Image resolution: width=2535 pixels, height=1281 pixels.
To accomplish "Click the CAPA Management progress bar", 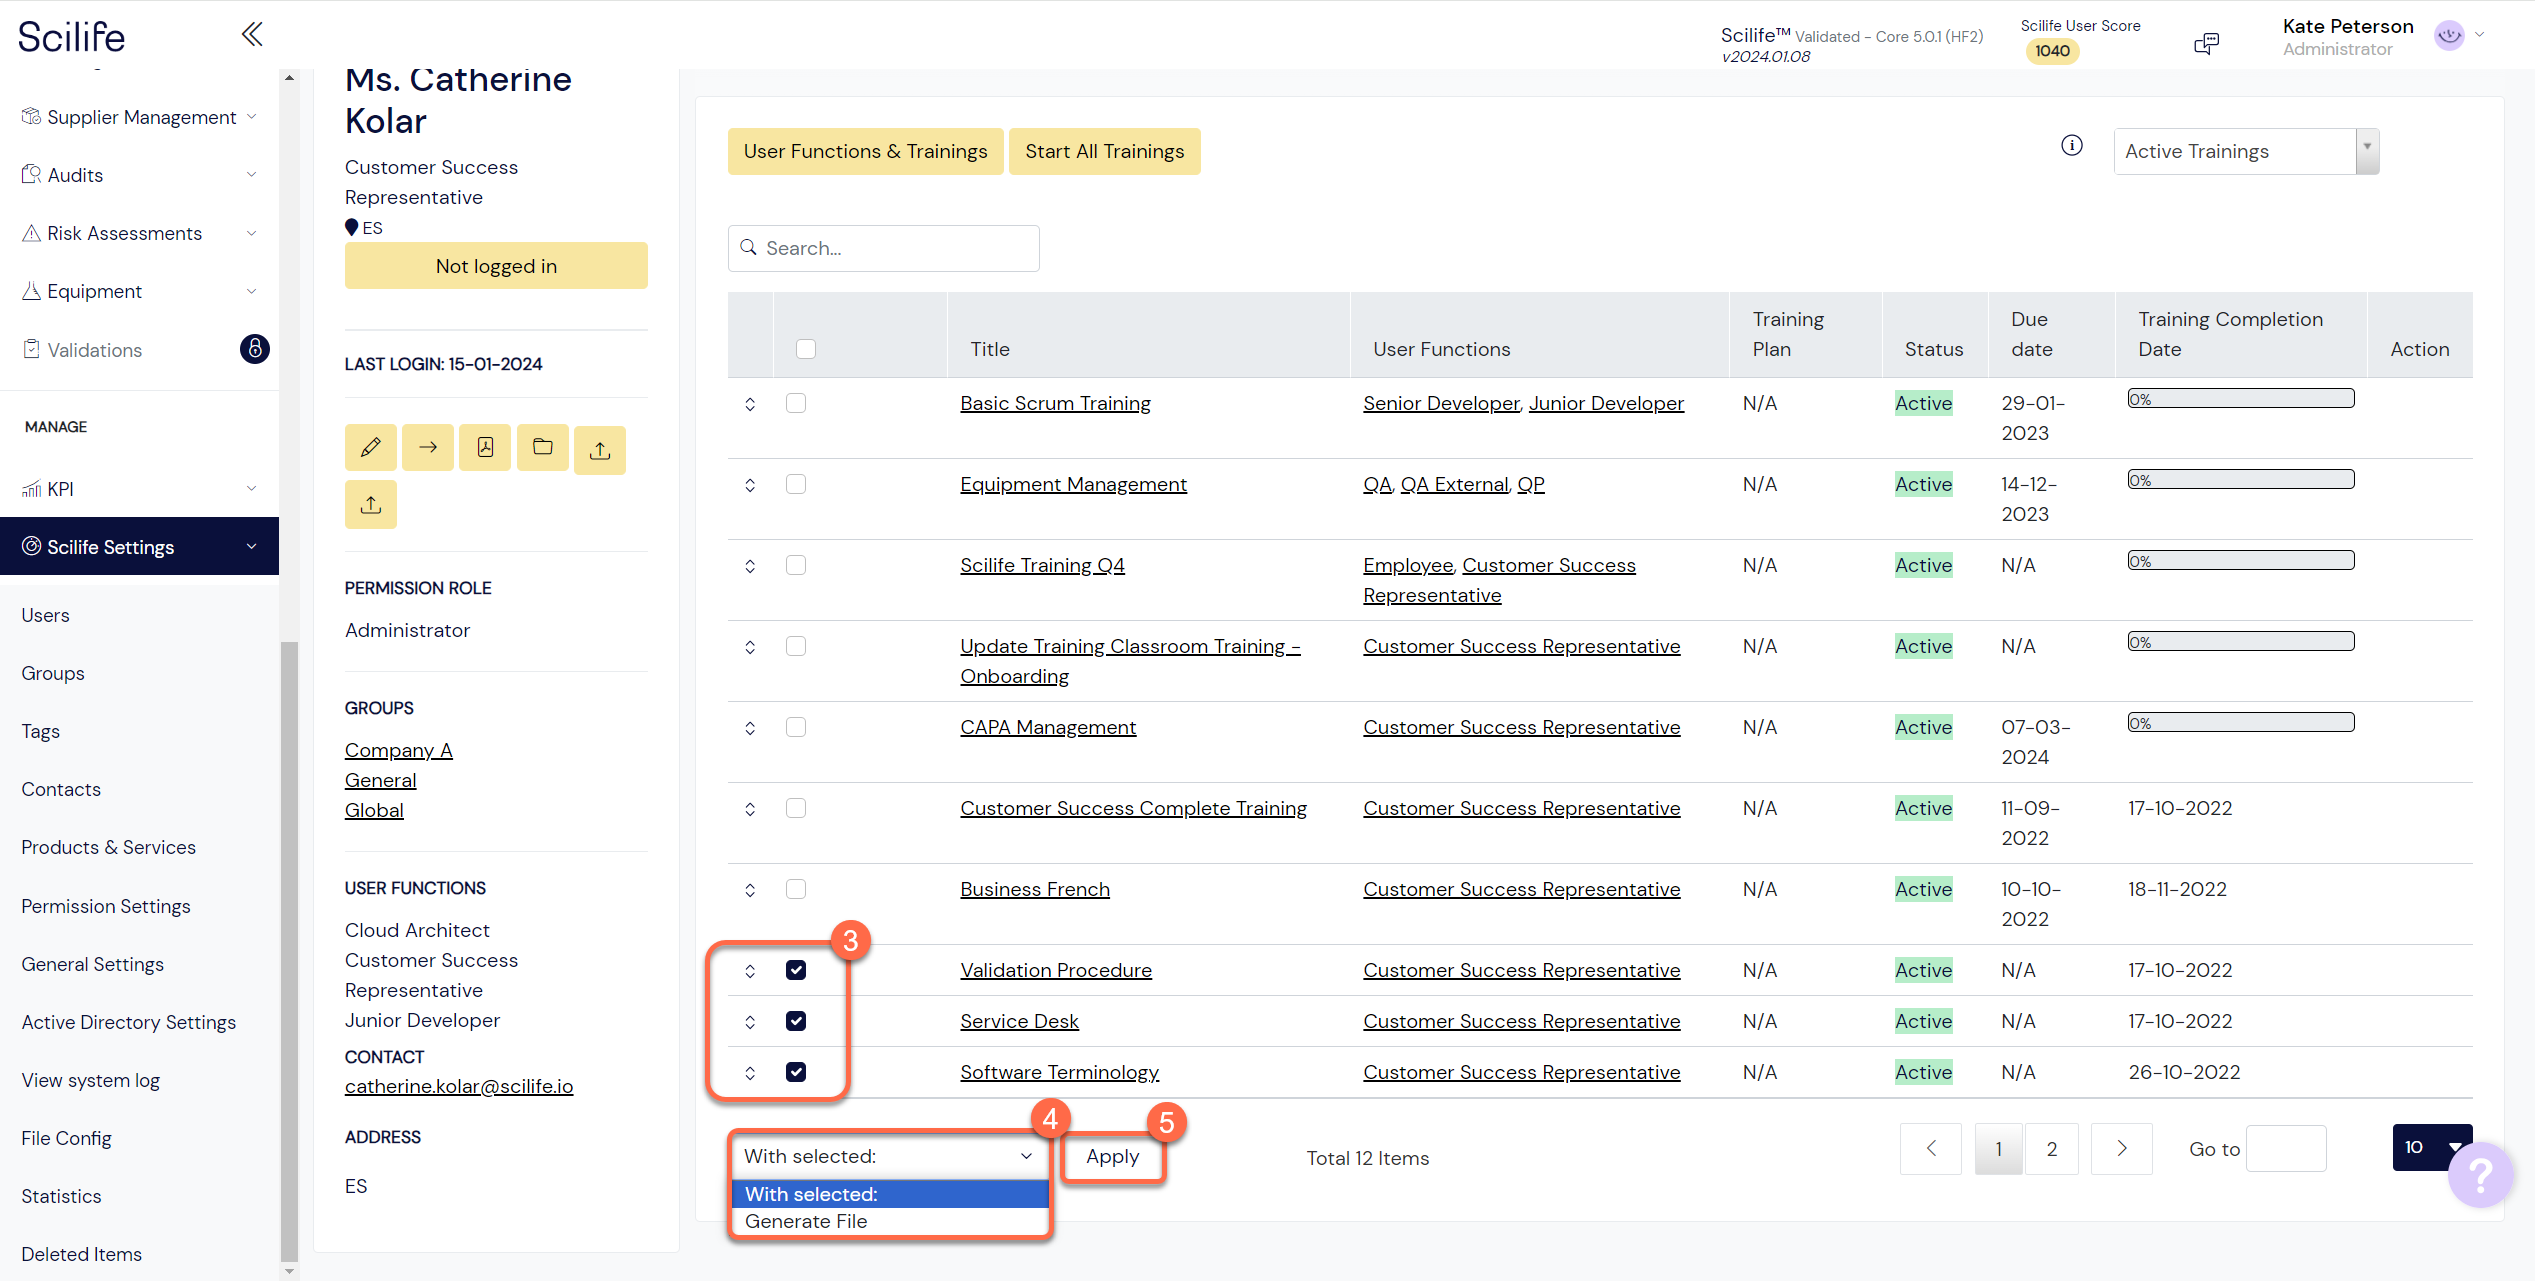I will [2241, 723].
